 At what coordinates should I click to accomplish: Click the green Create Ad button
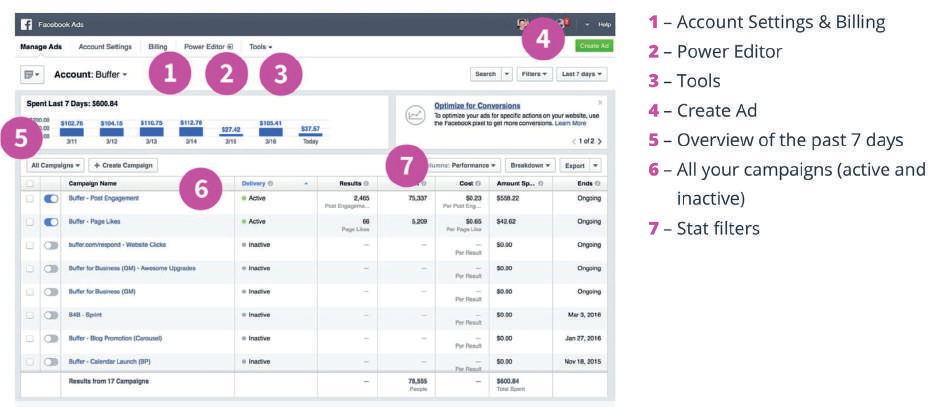(x=593, y=46)
